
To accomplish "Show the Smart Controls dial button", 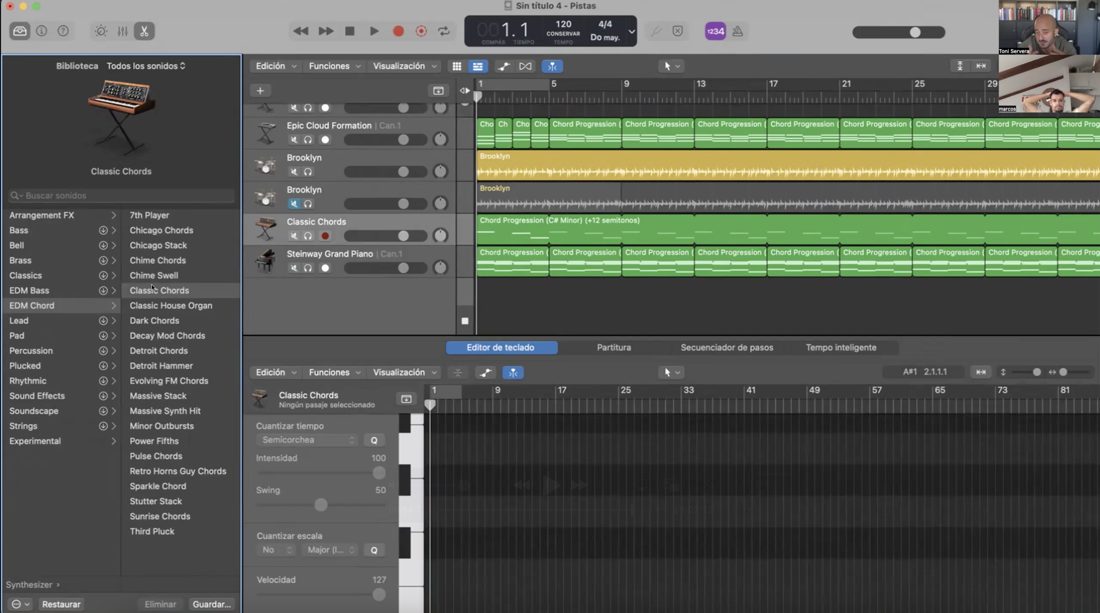I will pos(101,31).
